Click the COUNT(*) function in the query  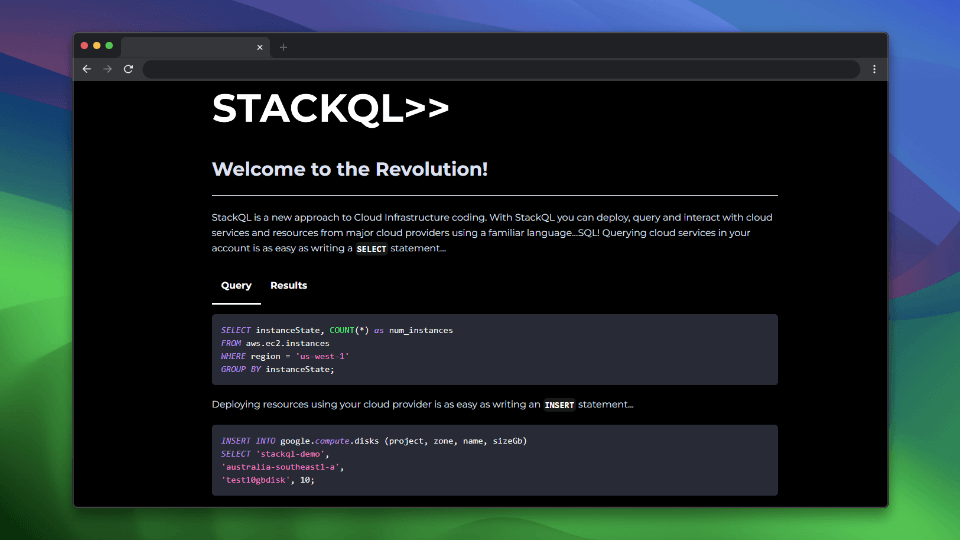tap(349, 330)
